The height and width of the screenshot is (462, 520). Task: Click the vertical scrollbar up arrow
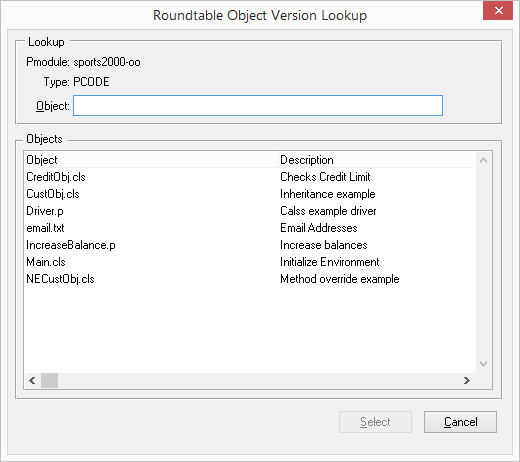tap(483, 160)
